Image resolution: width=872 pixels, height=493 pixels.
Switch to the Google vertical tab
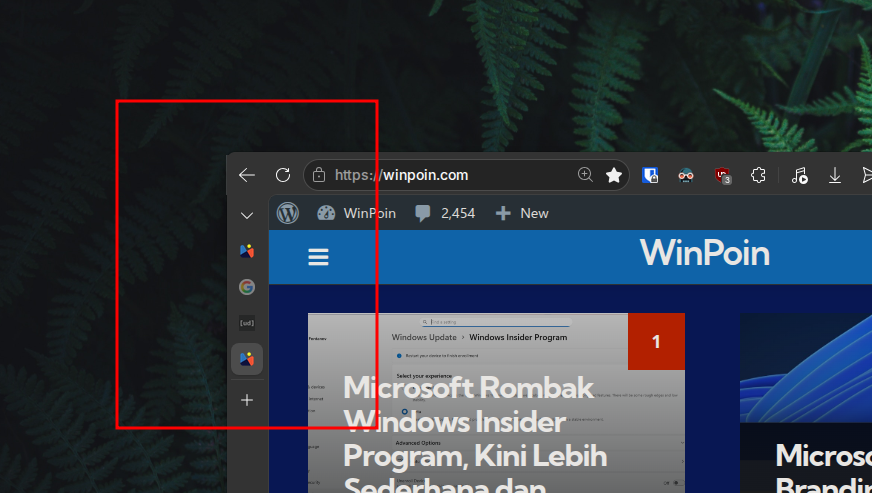[x=247, y=287]
